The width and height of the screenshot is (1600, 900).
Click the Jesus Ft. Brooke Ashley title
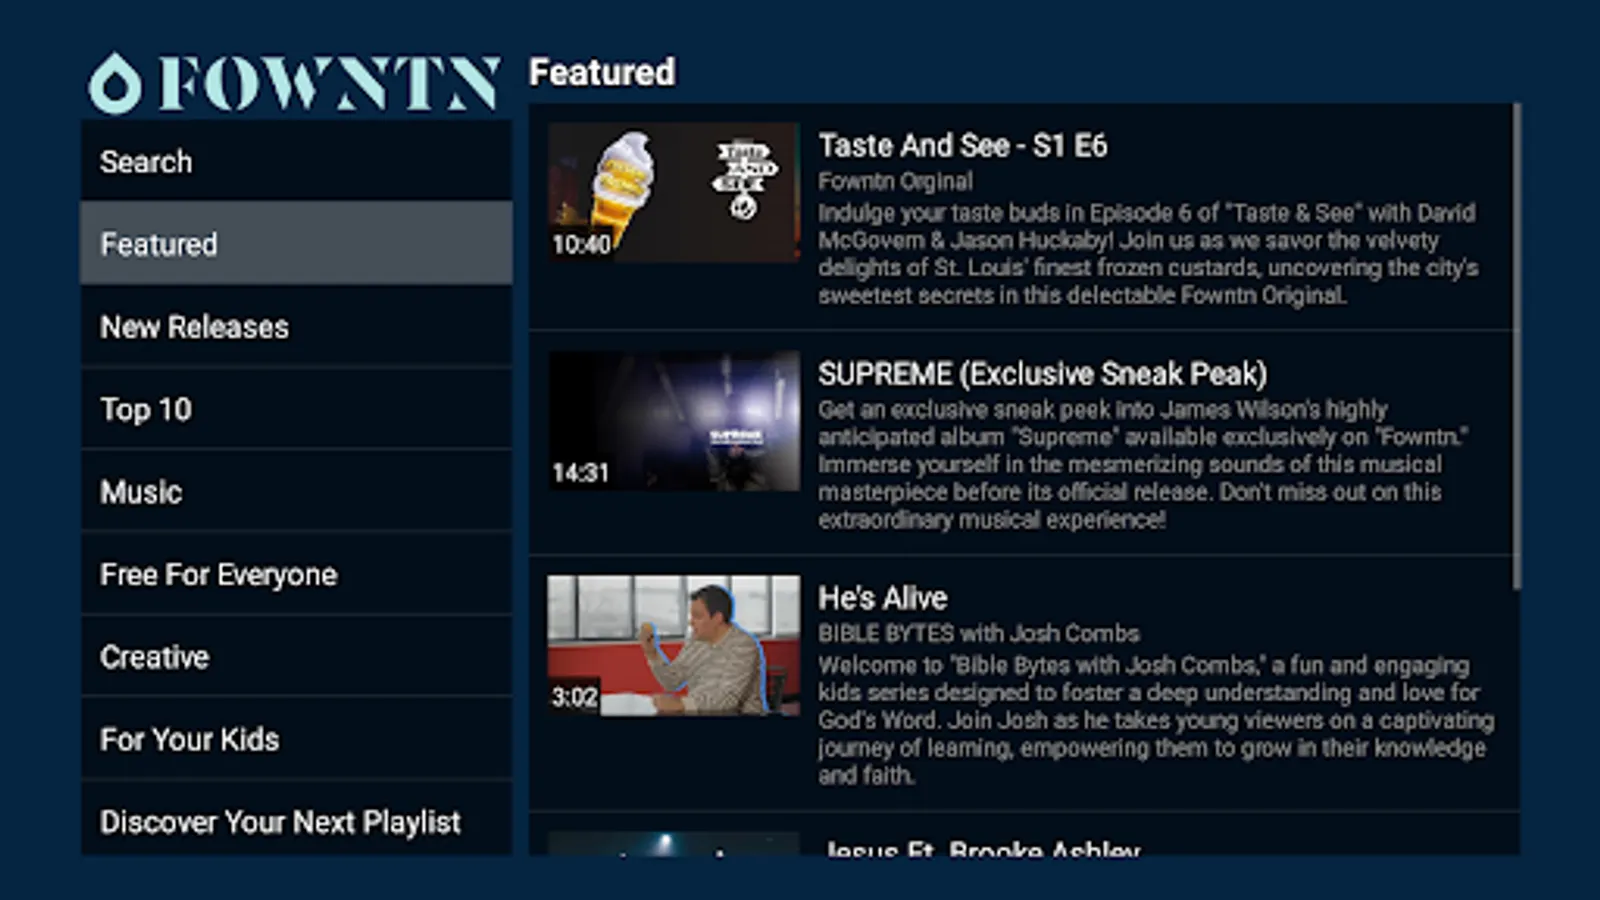[x=980, y=848]
